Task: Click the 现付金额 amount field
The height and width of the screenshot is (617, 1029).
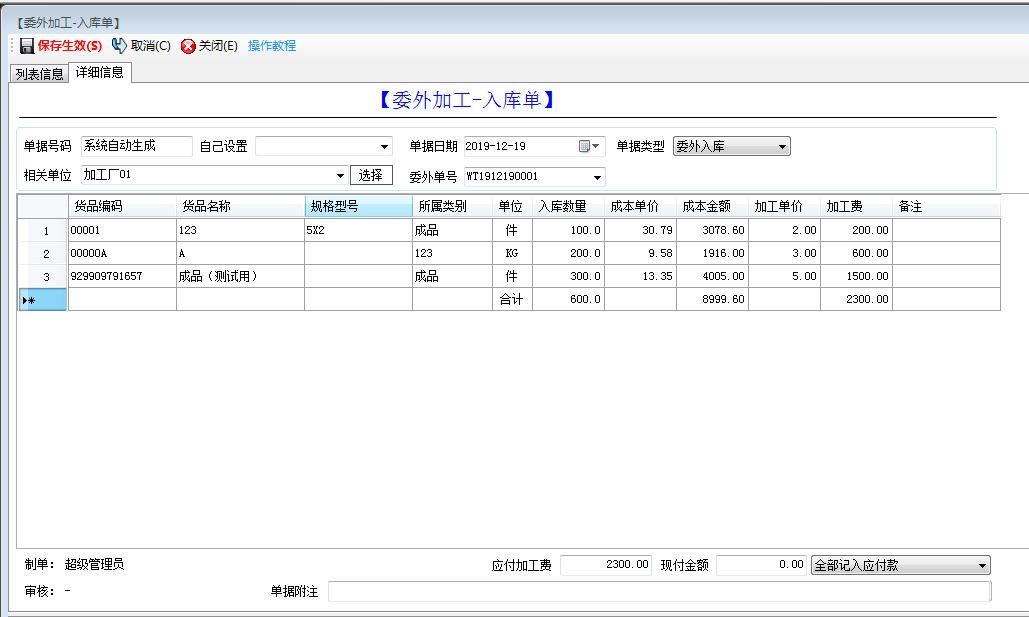Action: [x=761, y=566]
